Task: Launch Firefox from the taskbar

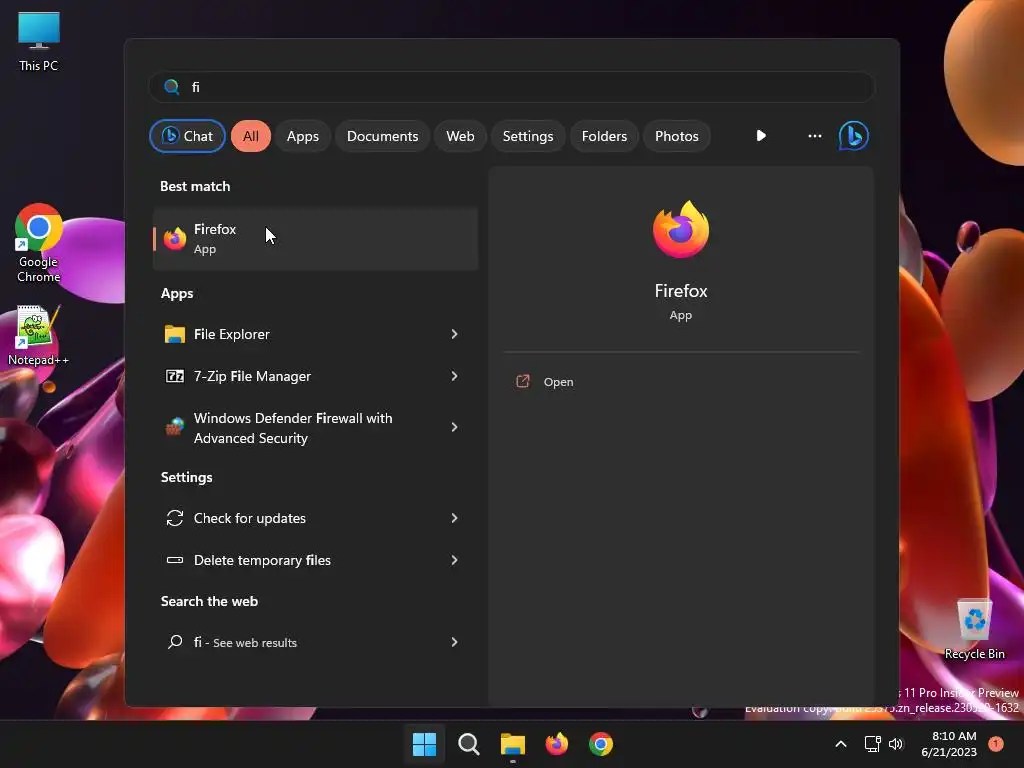Action: pos(556,744)
